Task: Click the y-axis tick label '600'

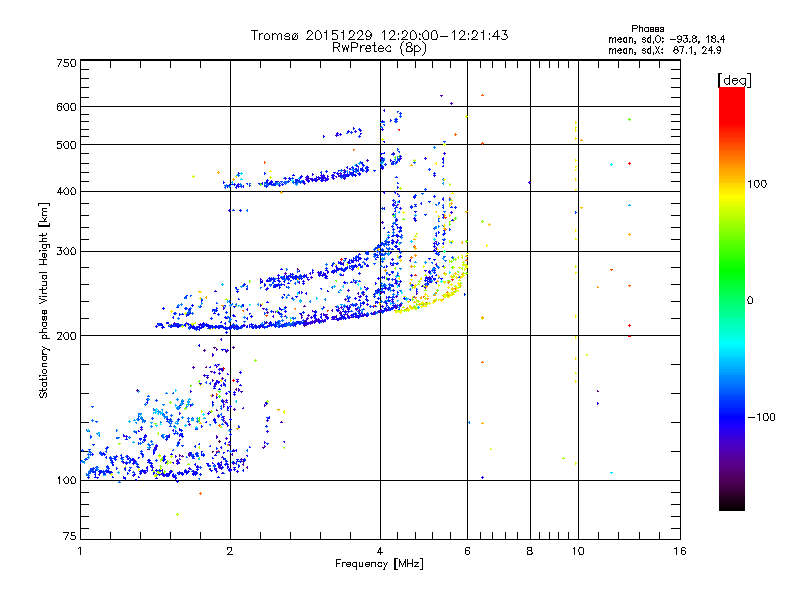Action: coord(67,107)
